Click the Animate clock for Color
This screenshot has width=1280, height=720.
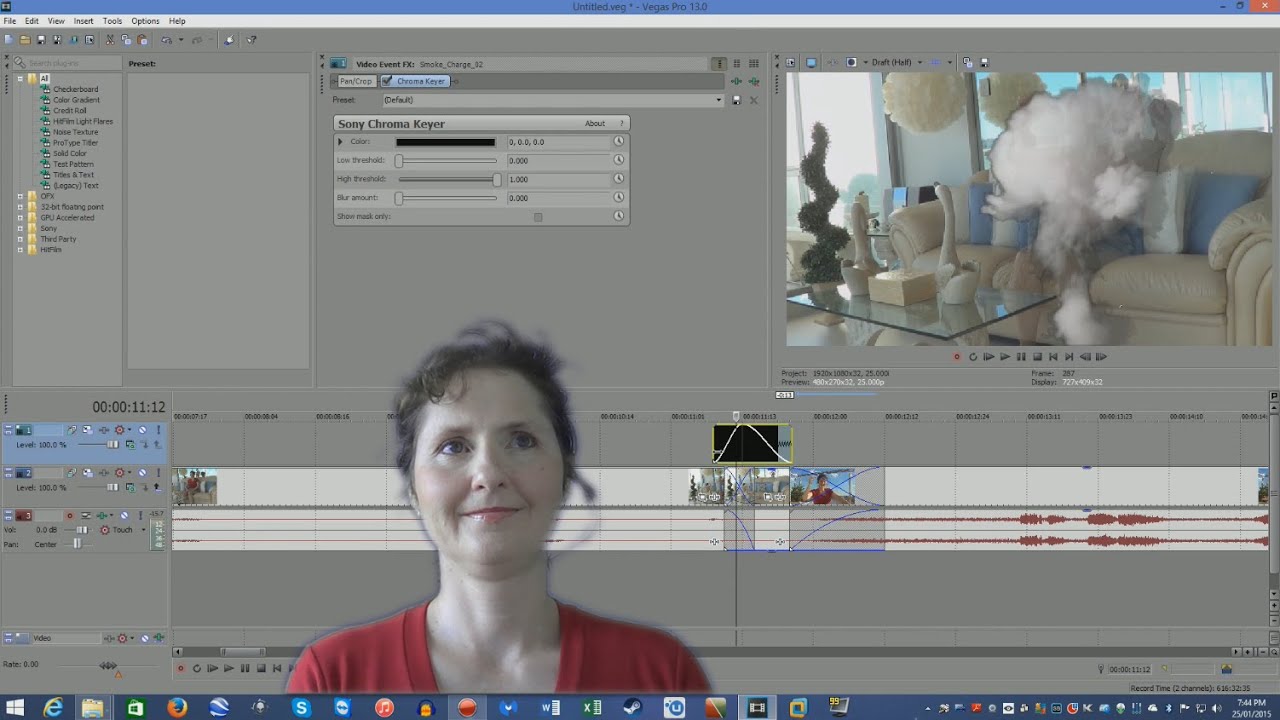tap(619, 142)
